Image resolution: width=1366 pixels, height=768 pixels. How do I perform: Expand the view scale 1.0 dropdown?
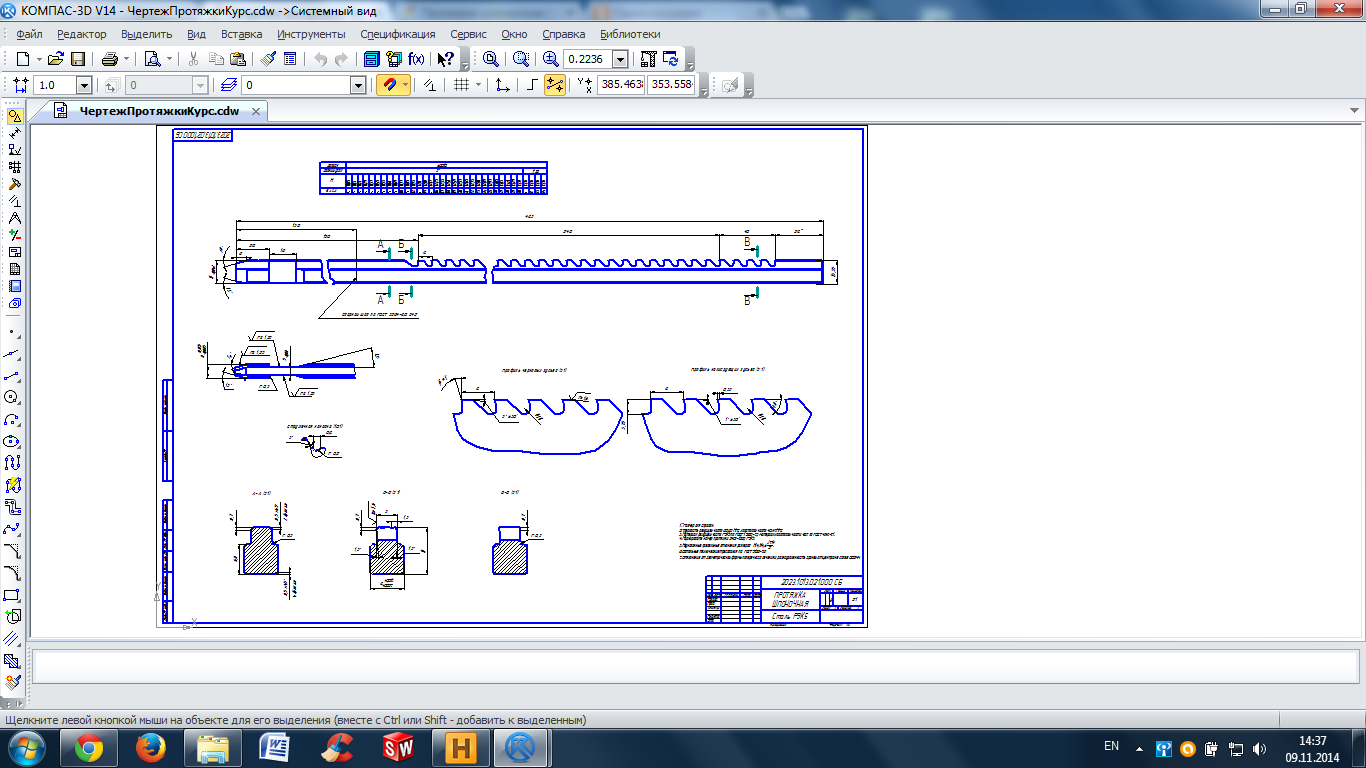point(83,86)
